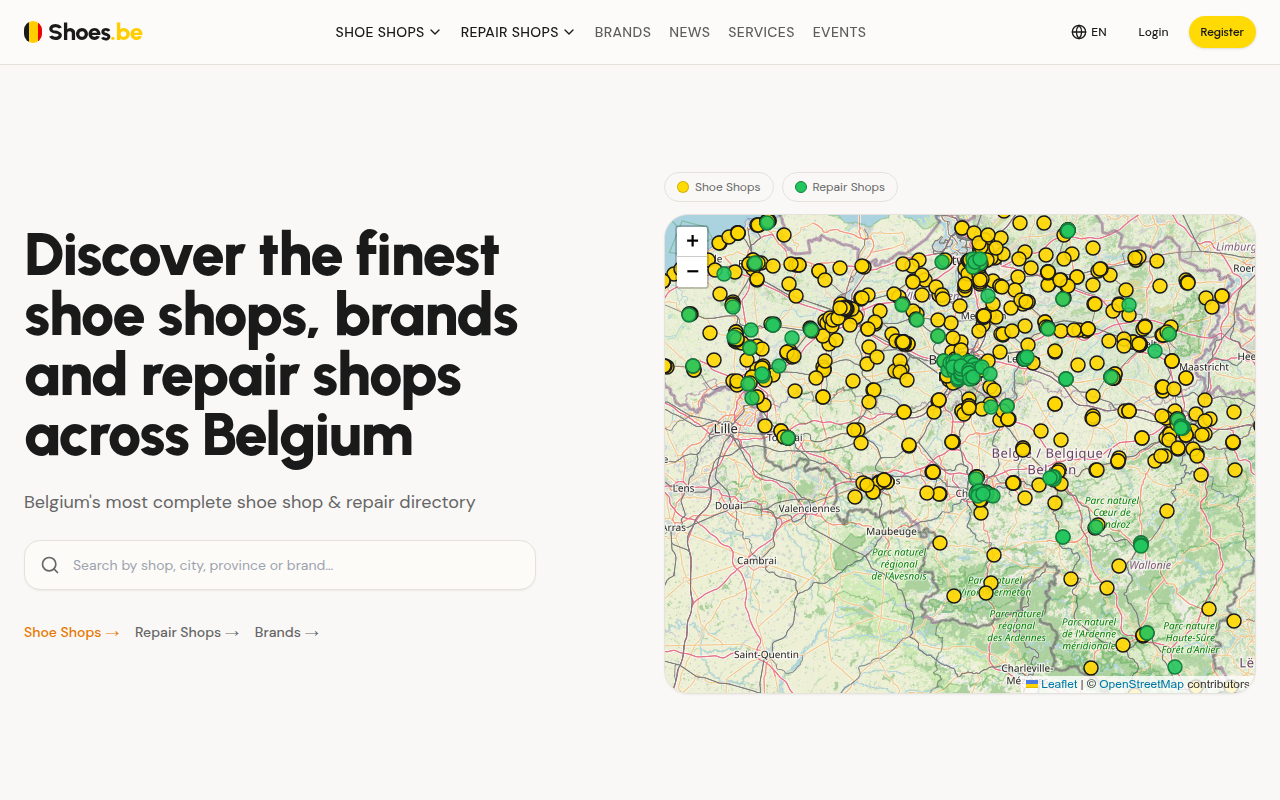Click the Cambrai label on map
The width and height of the screenshot is (1280, 800).
point(757,560)
